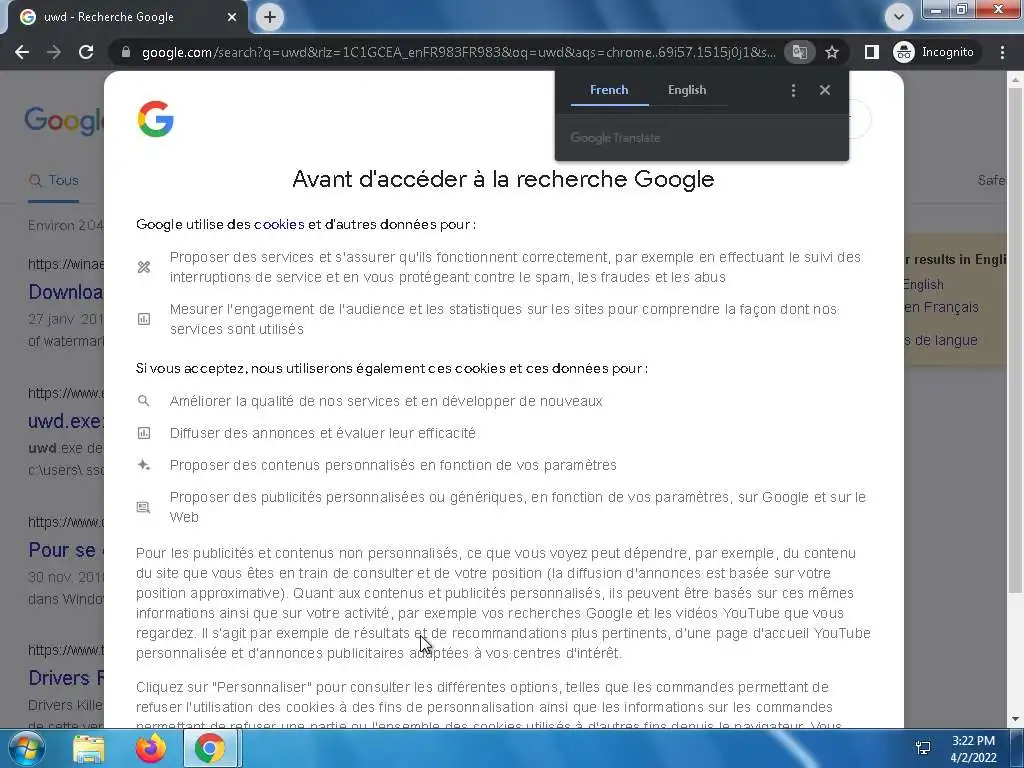Click the browser forward arrow

pos(54,52)
